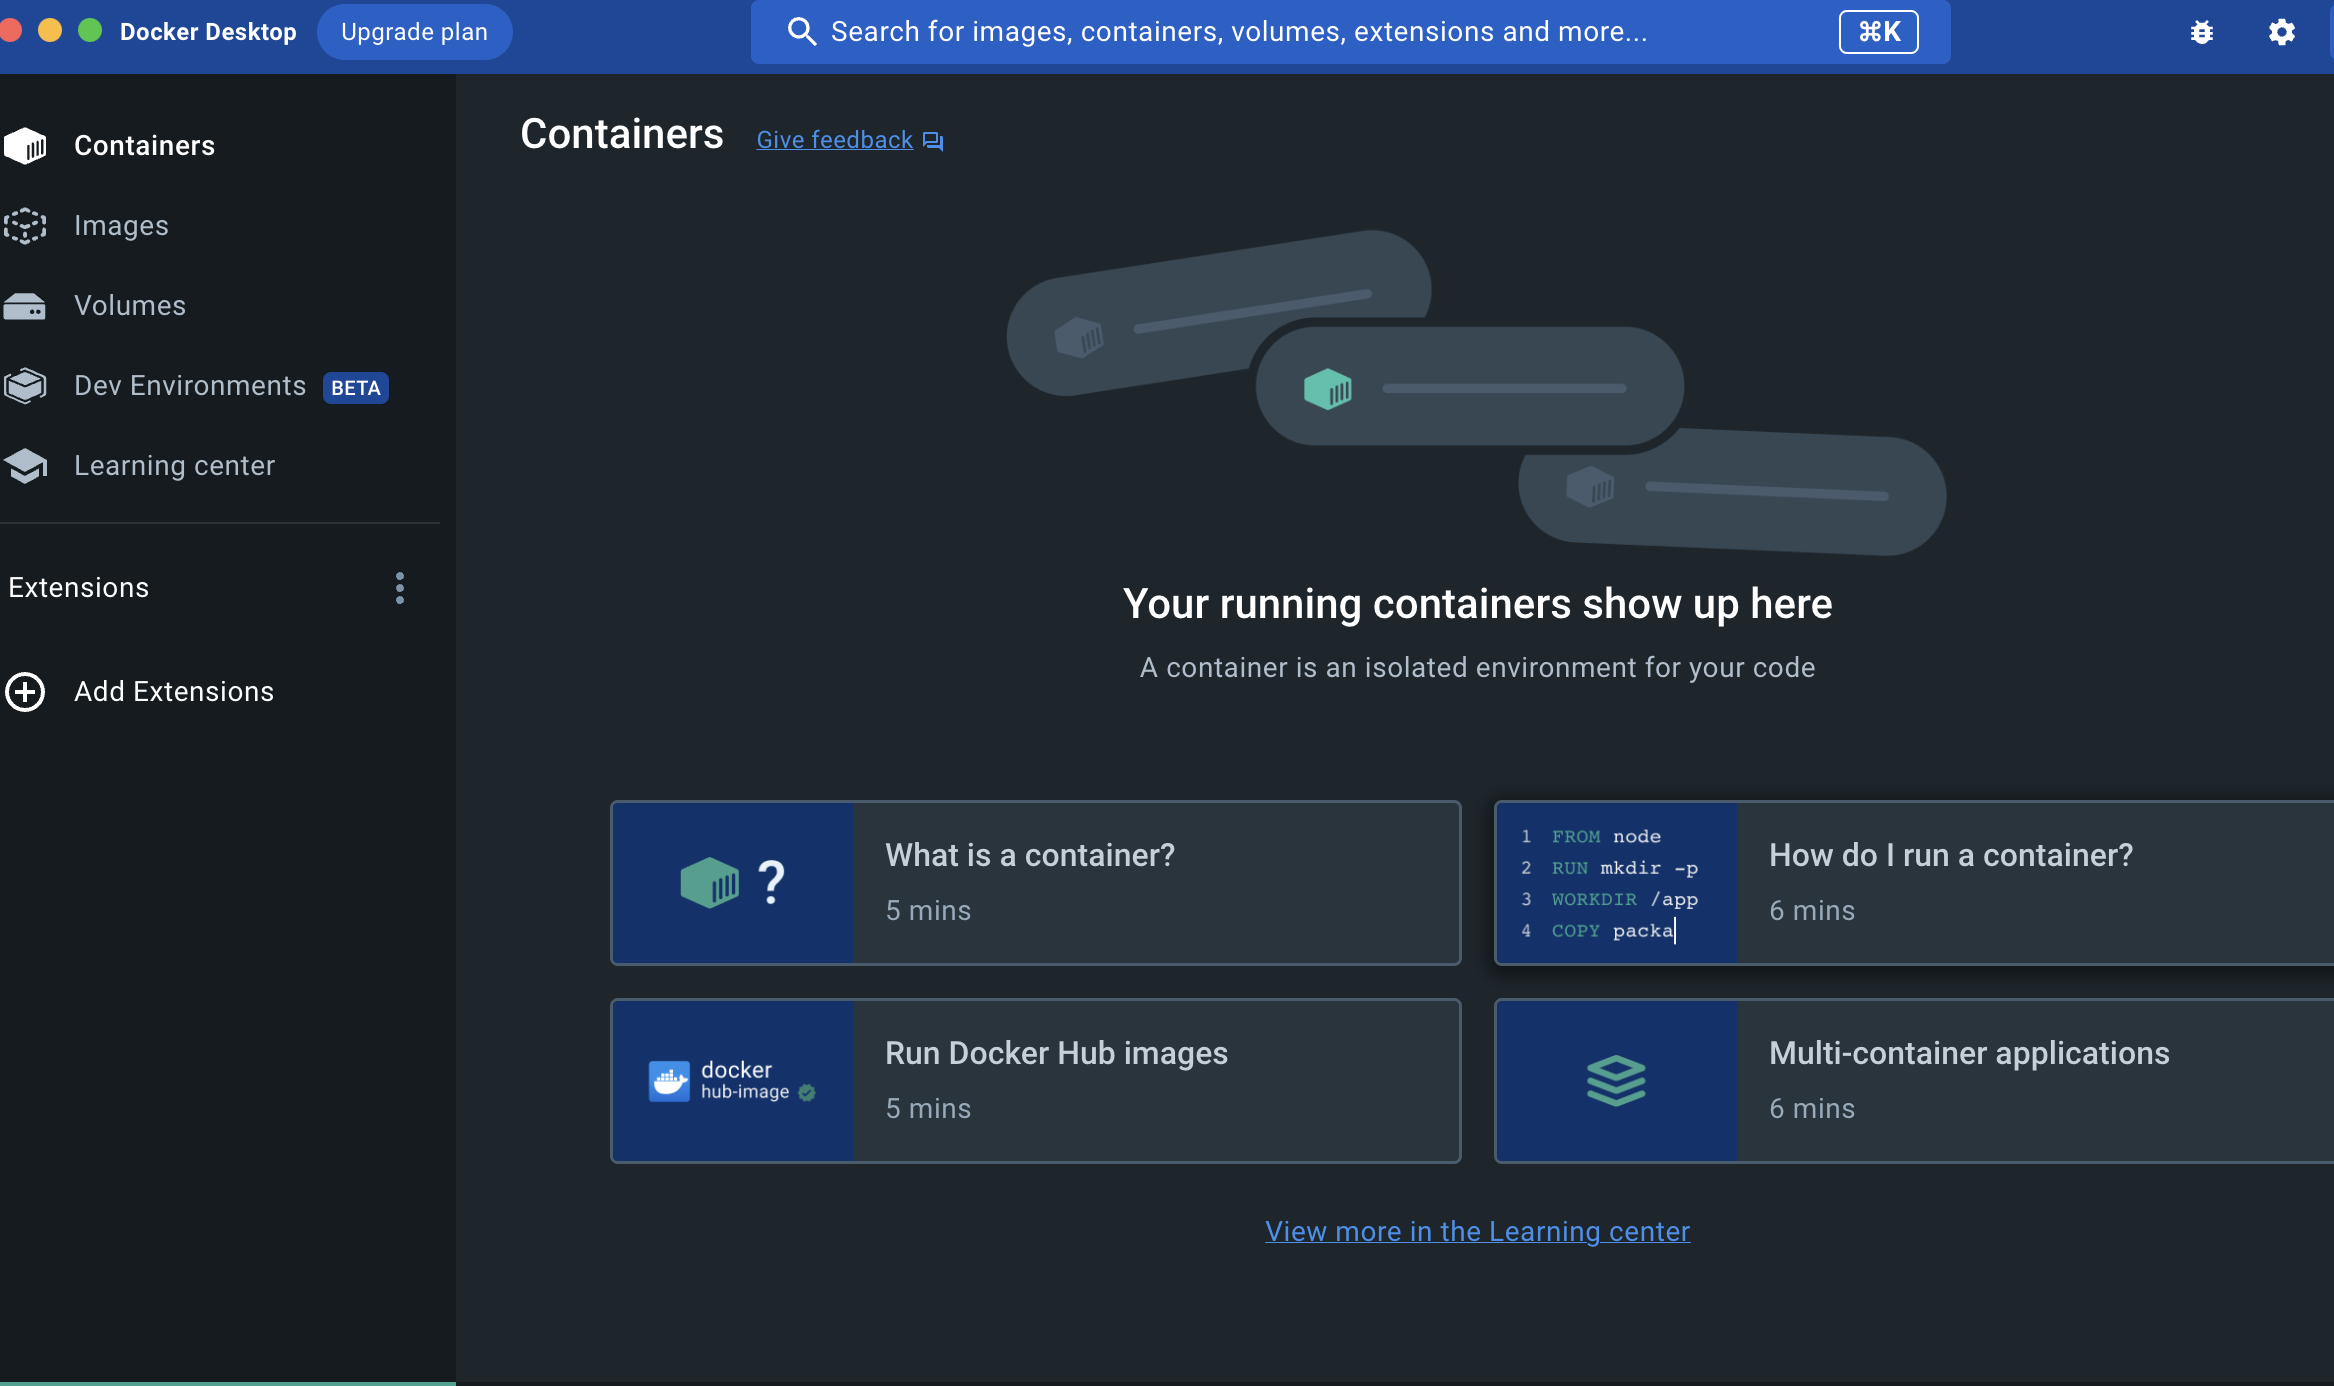2334x1386 pixels.
Task: Click the Dockerfile code snippet thumbnail
Action: click(1617, 883)
